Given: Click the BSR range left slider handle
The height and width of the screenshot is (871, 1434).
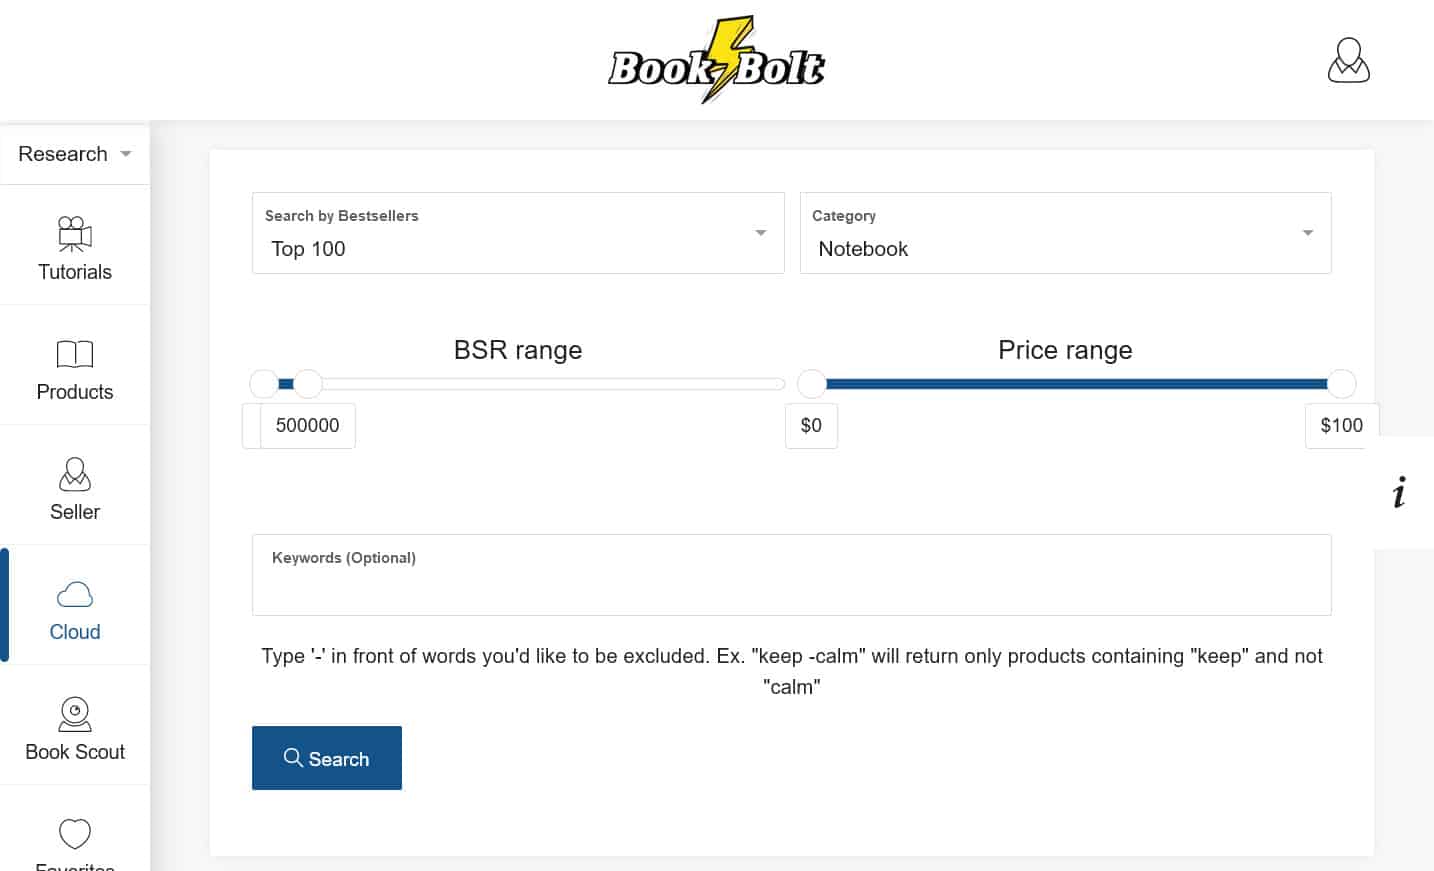Looking at the screenshot, I should point(264,383).
